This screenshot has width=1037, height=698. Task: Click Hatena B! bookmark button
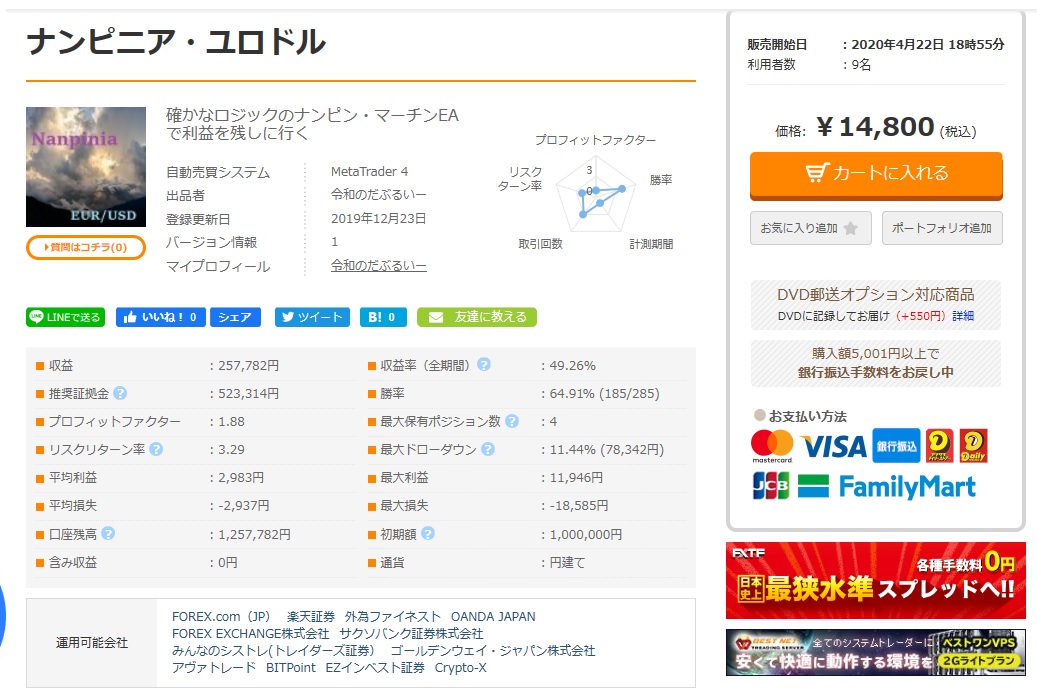pos(384,317)
